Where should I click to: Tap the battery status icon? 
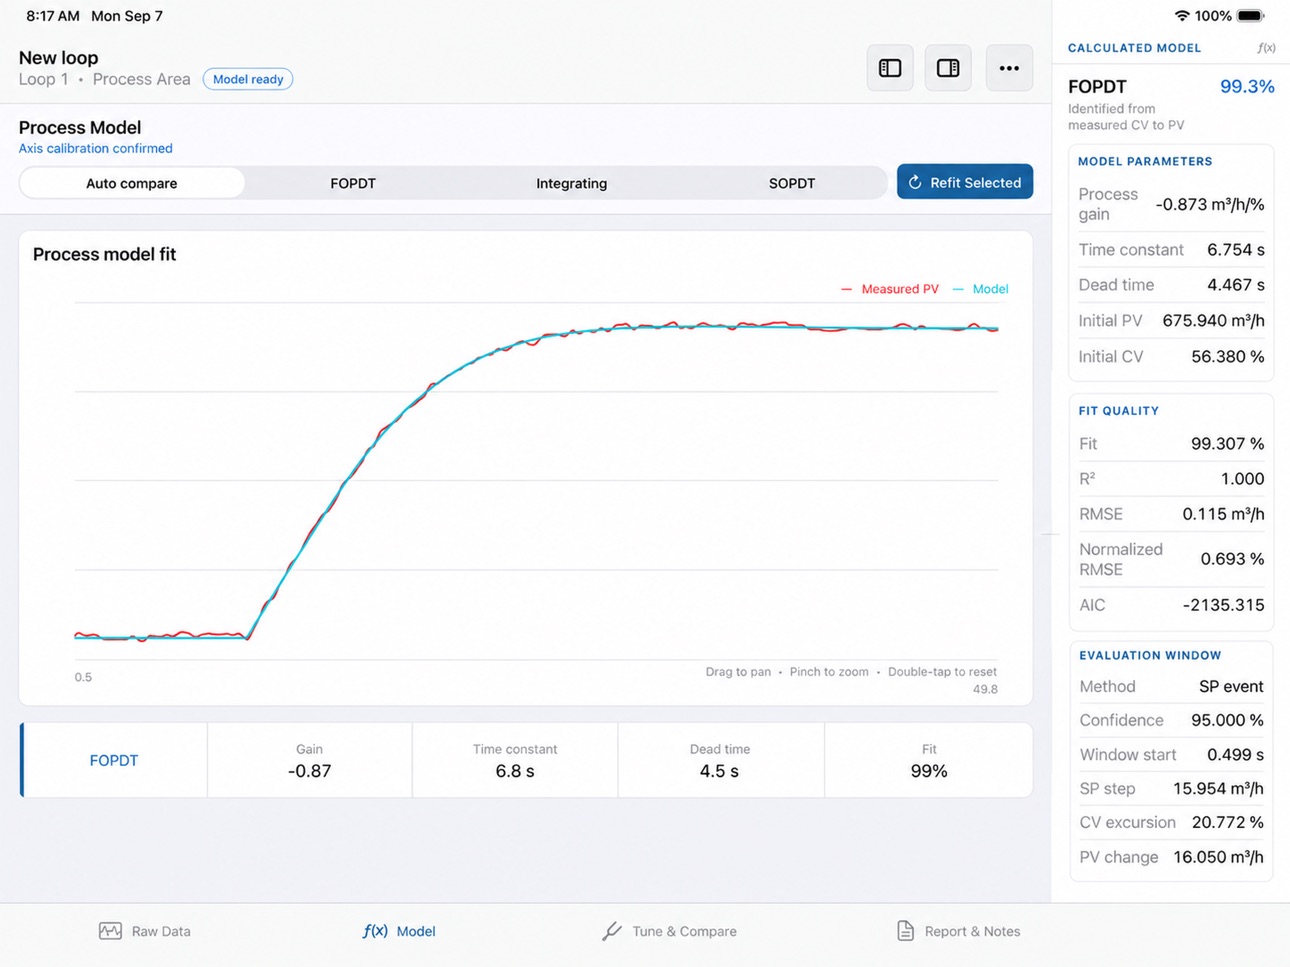point(1251,16)
